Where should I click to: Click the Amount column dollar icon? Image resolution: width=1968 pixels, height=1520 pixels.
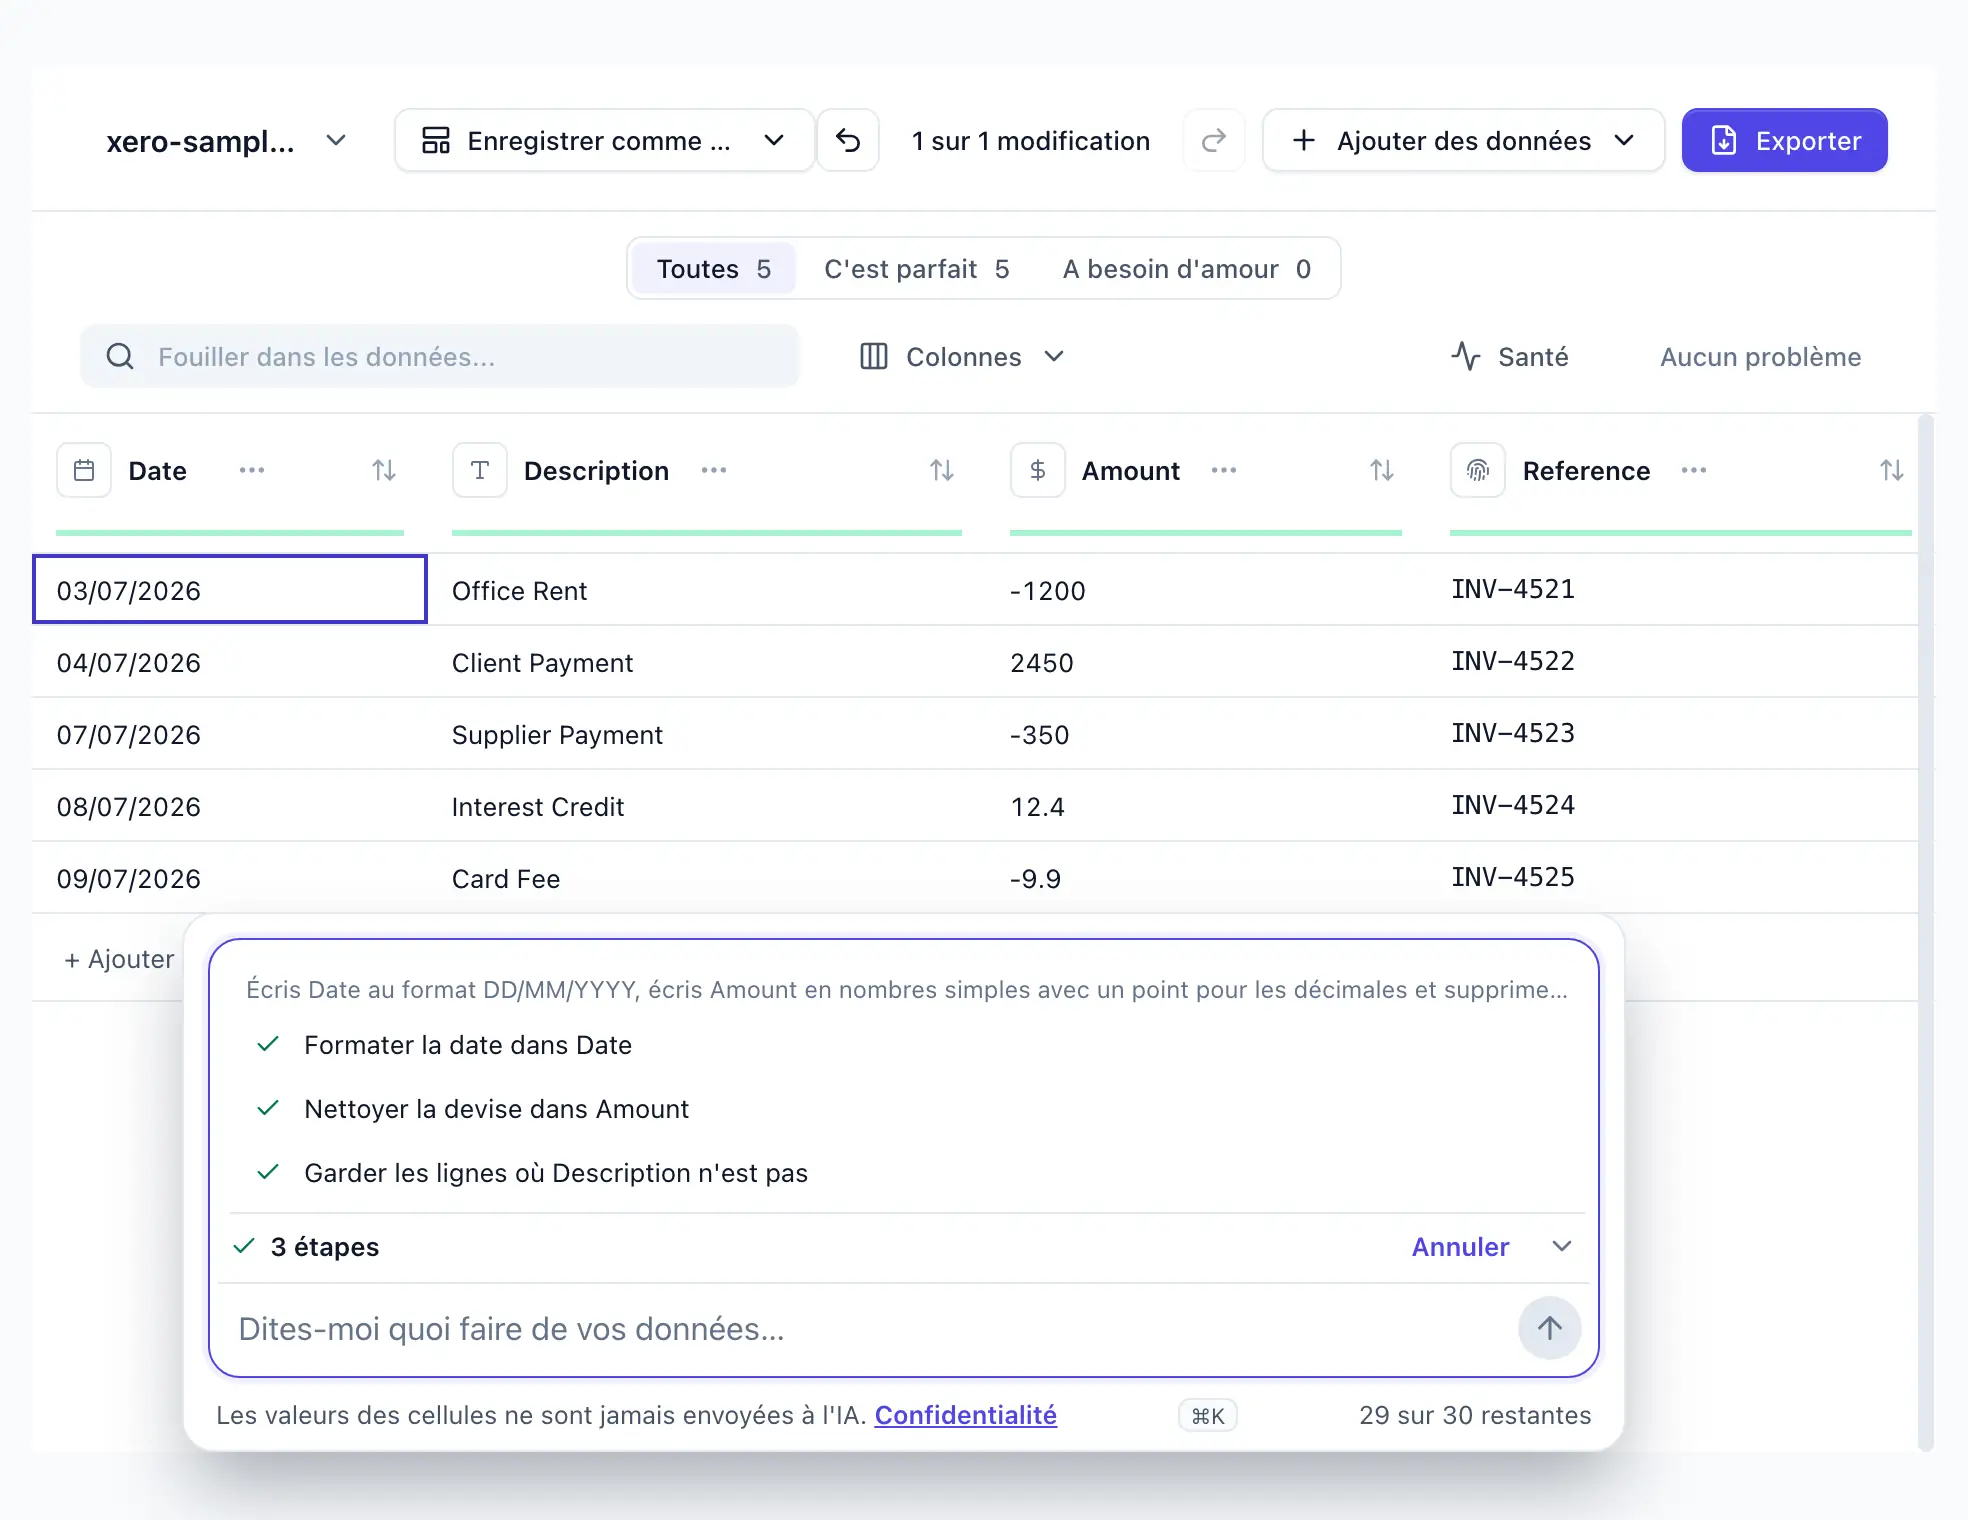[x=1038, y=470]
